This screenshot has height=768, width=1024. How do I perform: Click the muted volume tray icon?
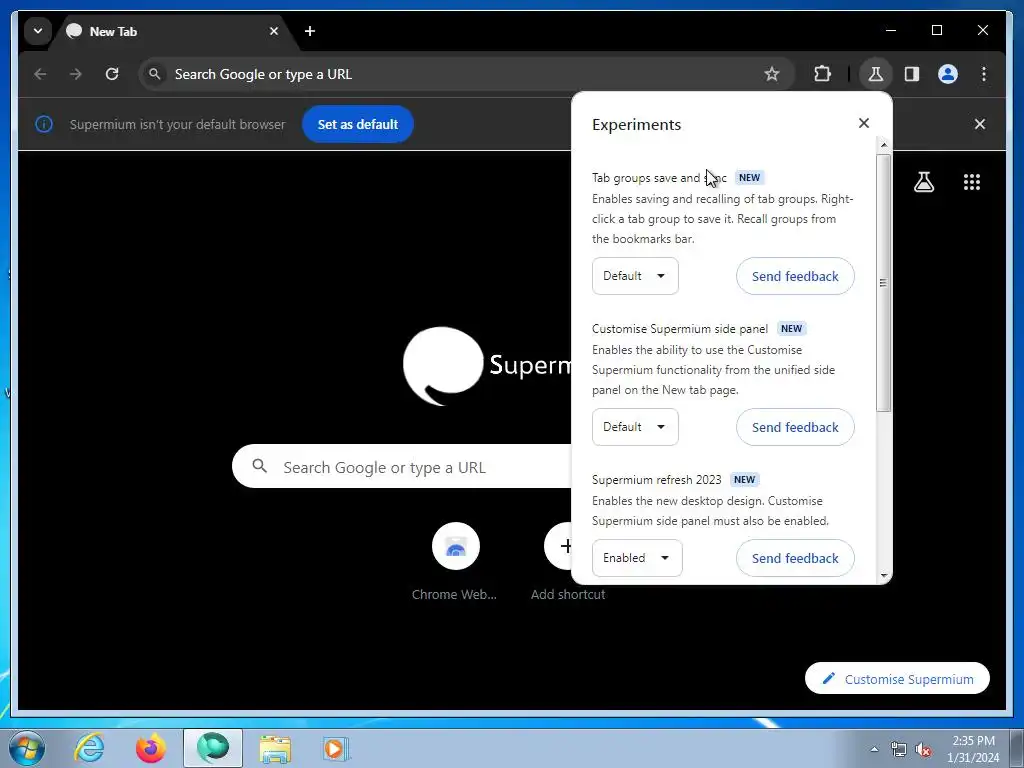coord(923,750)
